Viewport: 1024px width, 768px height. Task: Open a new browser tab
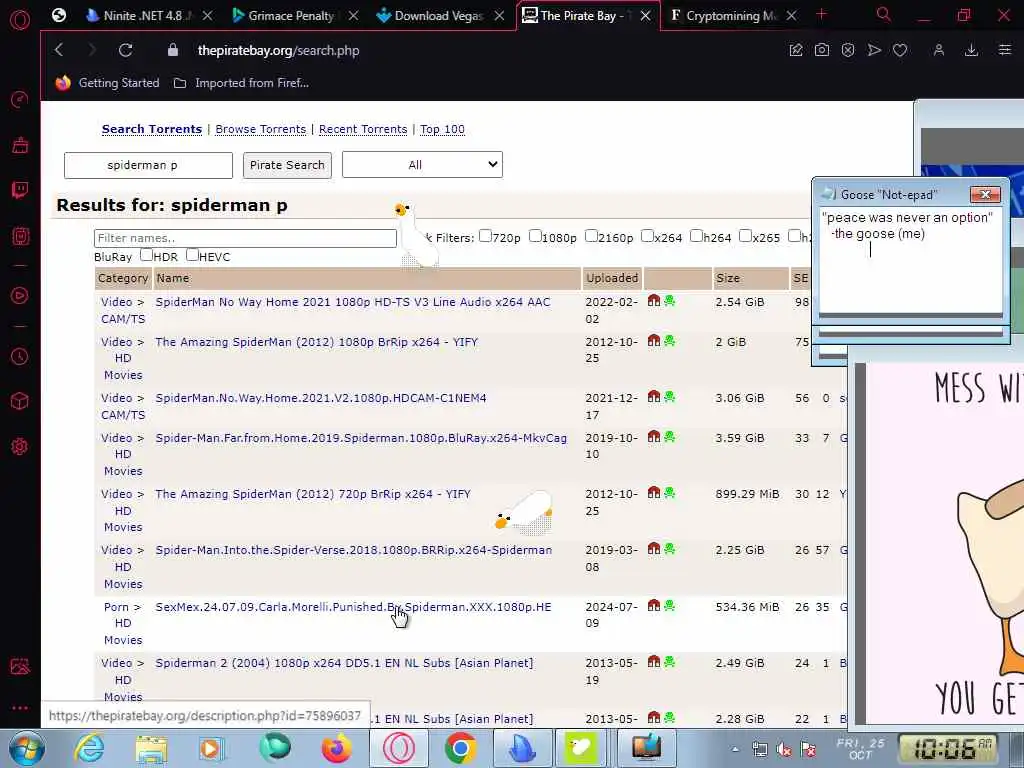coord(822,14)
